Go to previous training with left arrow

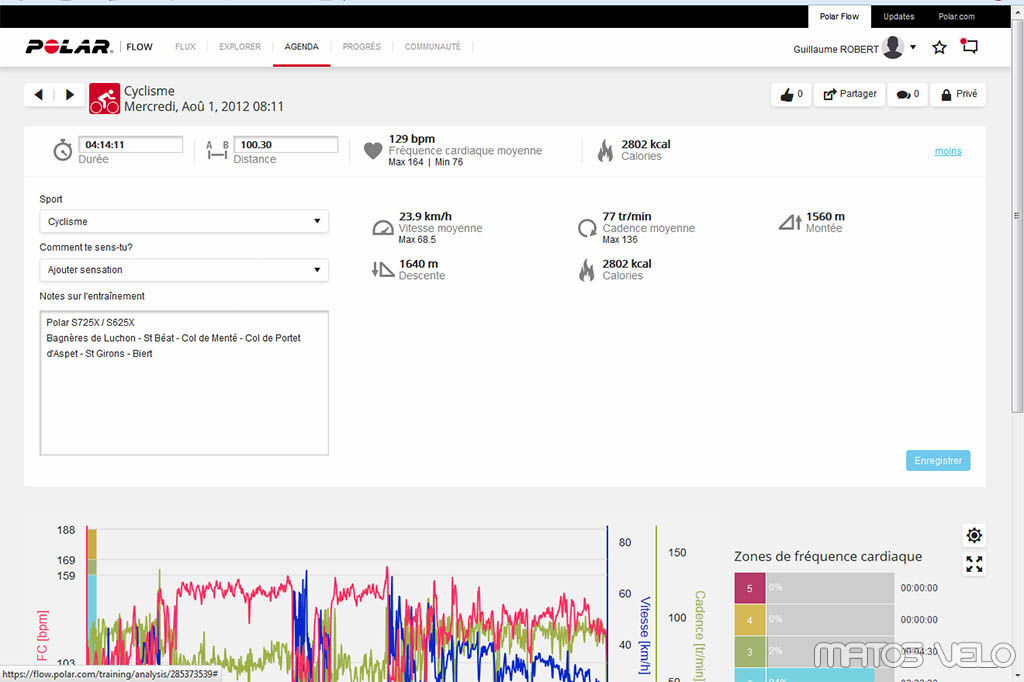click(x=39, y=95)
